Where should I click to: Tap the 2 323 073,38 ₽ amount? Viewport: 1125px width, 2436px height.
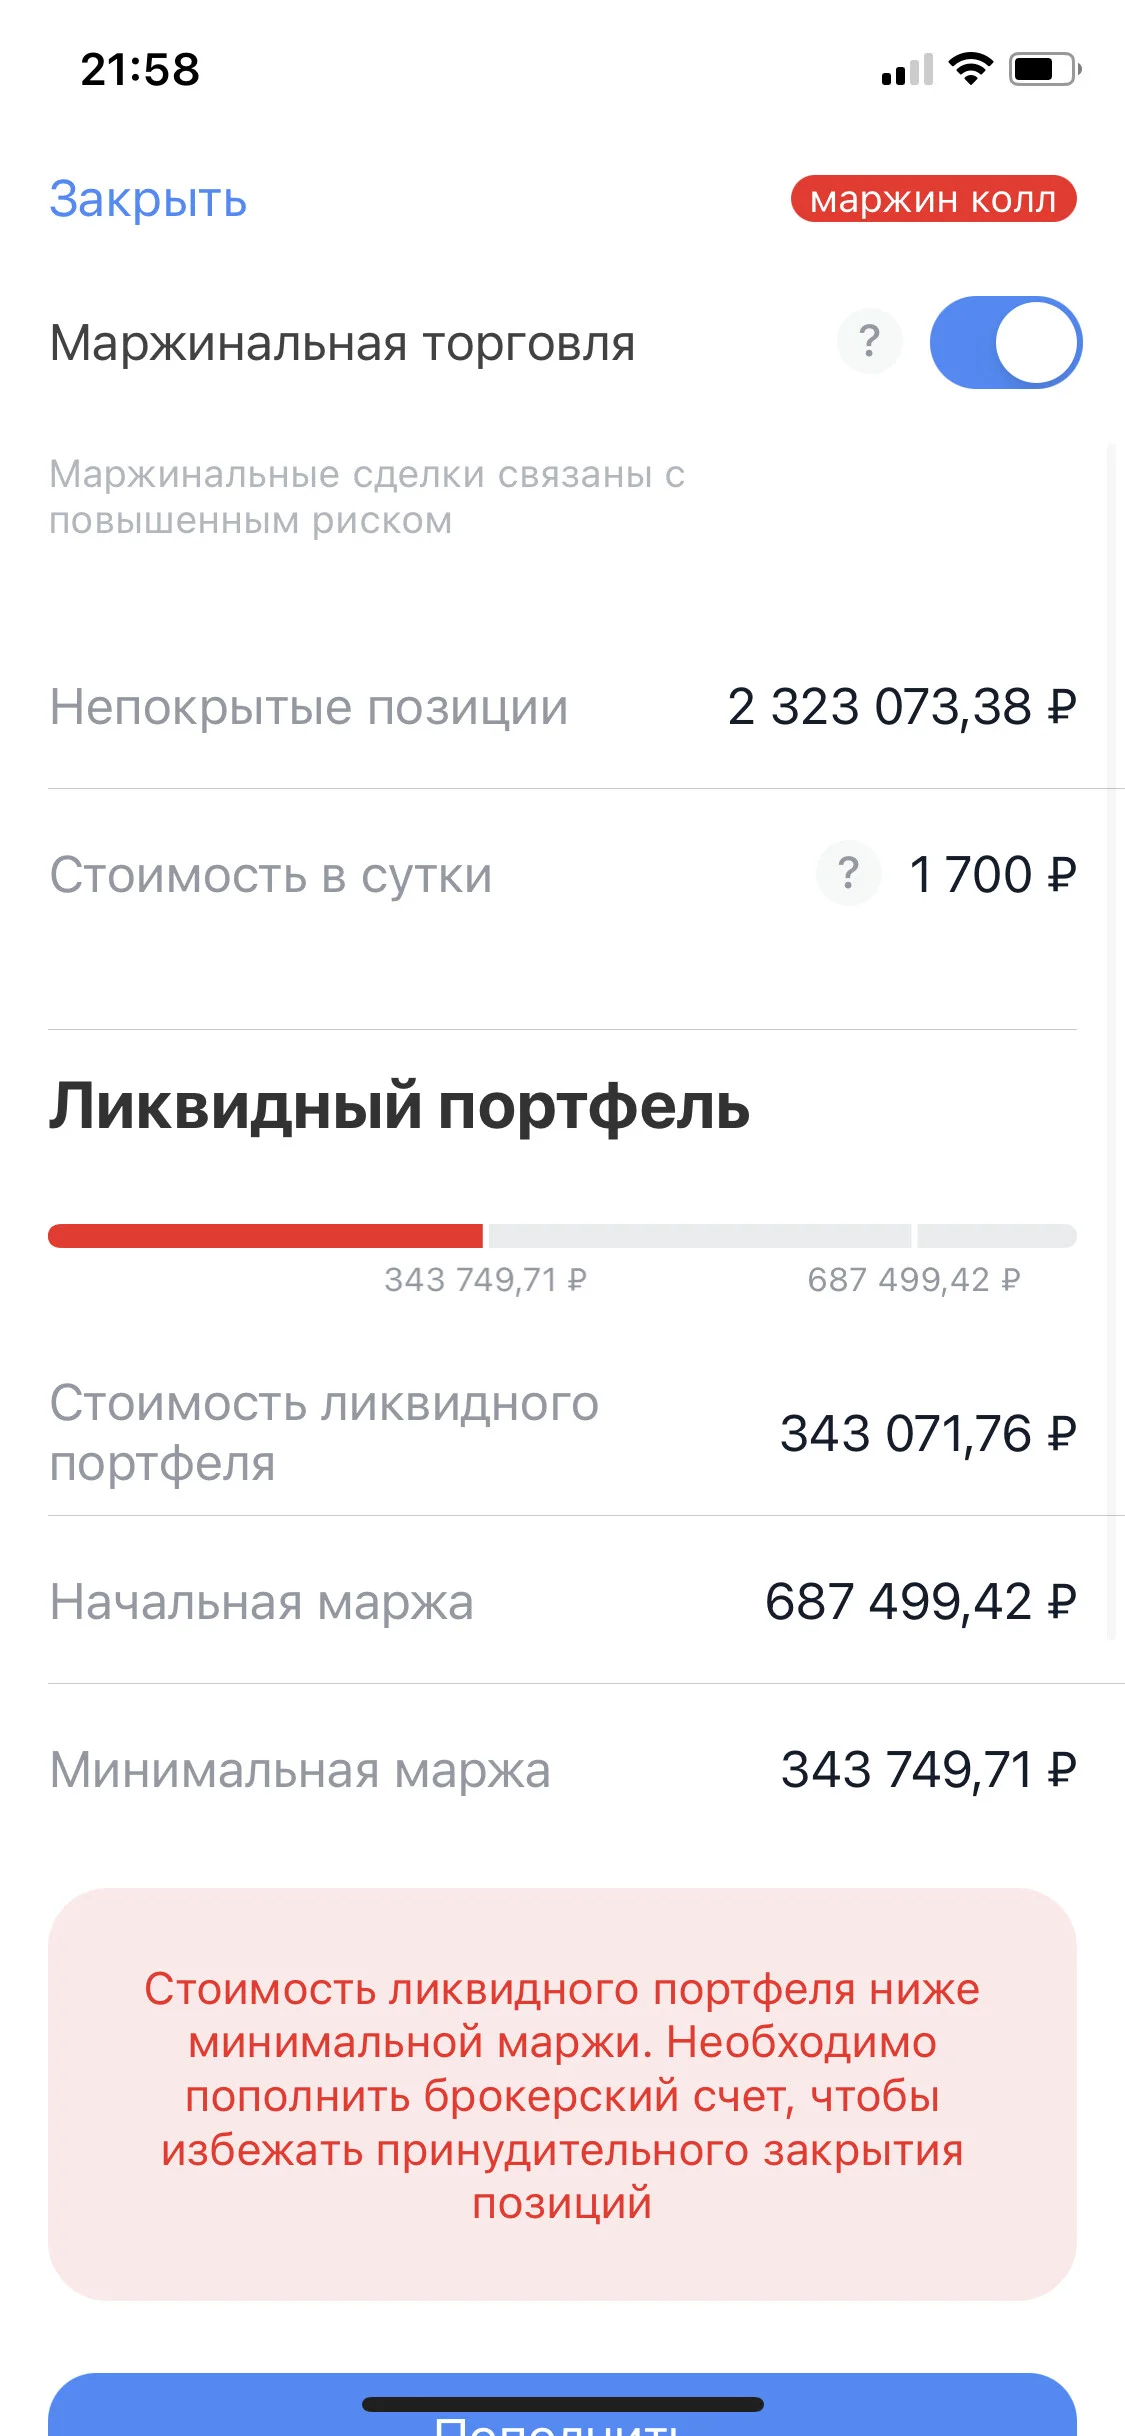pos(902,707)
